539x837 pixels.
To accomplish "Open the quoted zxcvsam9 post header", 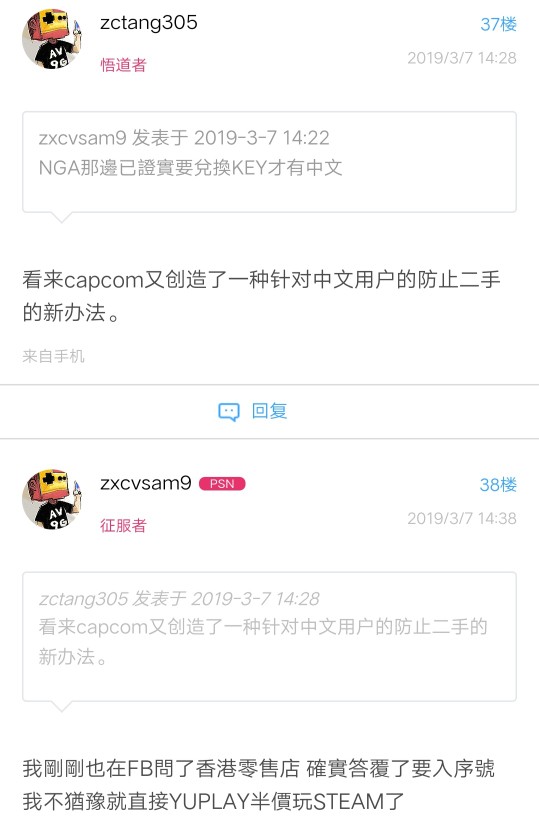I will pyautogui.click(x=184, y=138).
